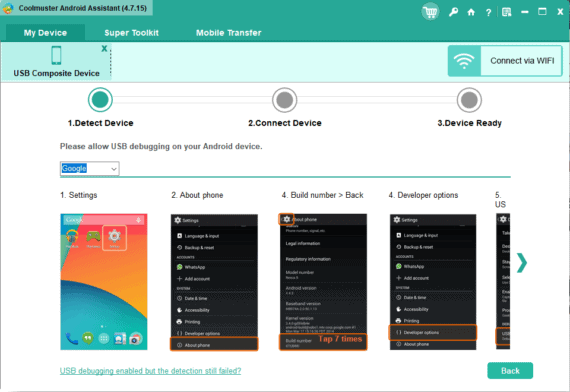Select the USB Composite Device phone icon
Image resolution: width=570 pixels, height=392 pixels.
coord(56,55)
